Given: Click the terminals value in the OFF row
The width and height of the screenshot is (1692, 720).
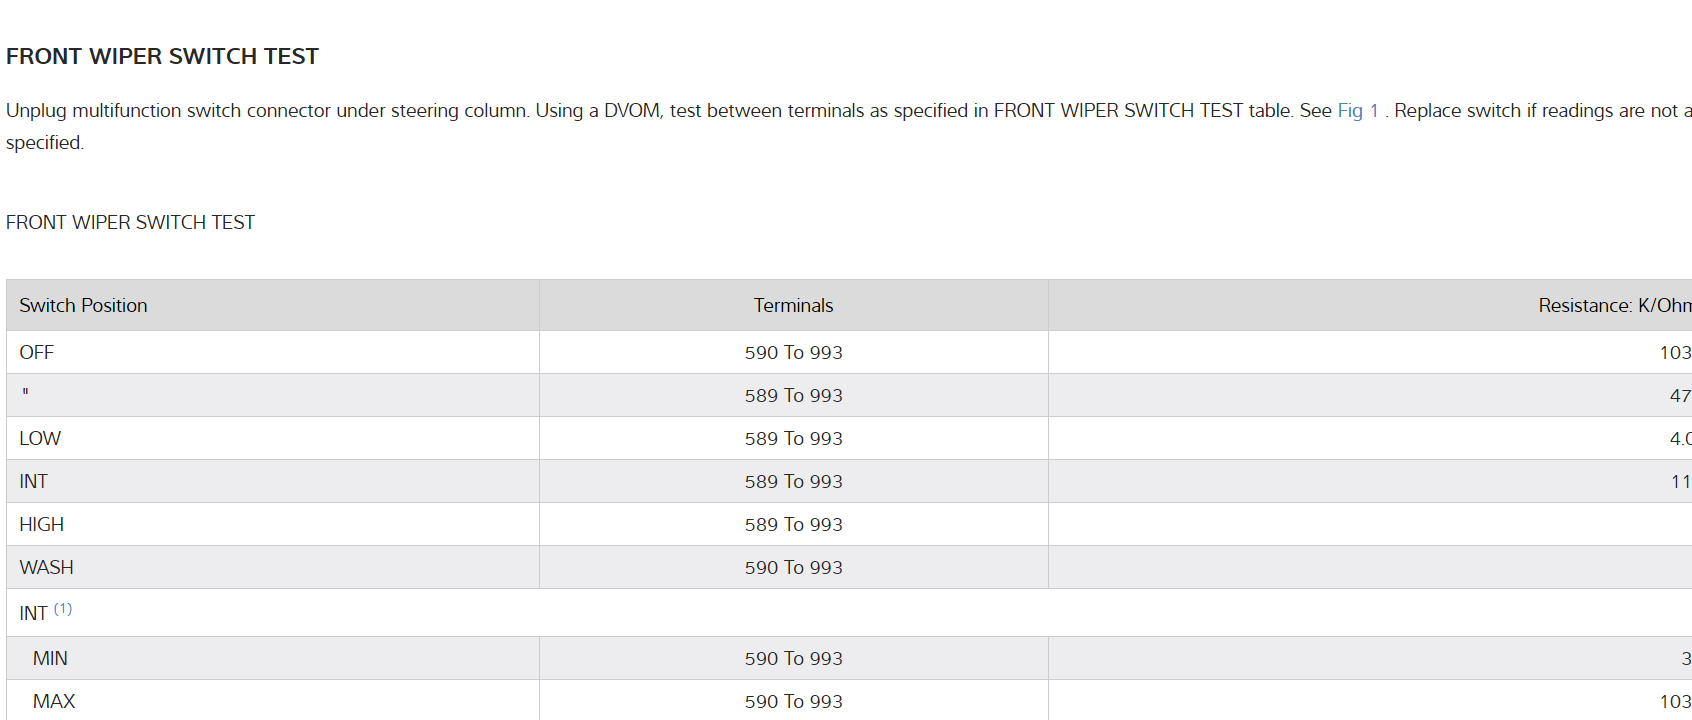Looking at the screenshot, I should 793,353.
